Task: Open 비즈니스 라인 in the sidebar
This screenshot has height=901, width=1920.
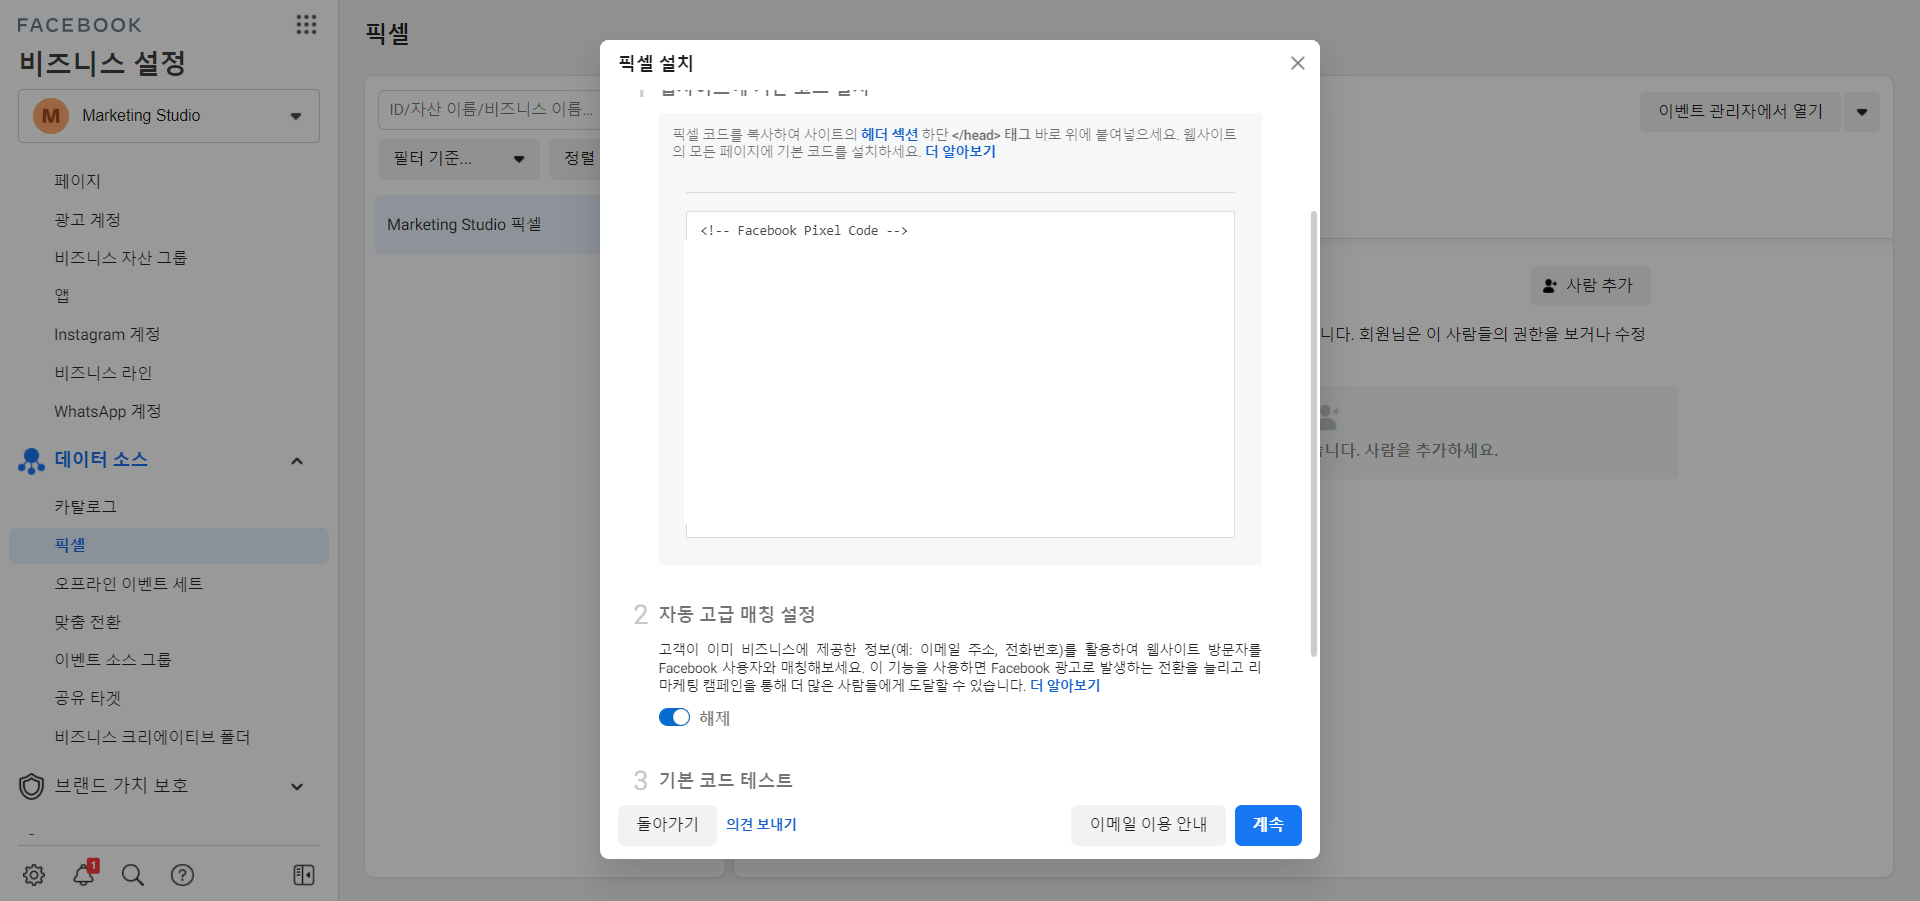Action: coord(103,373)
